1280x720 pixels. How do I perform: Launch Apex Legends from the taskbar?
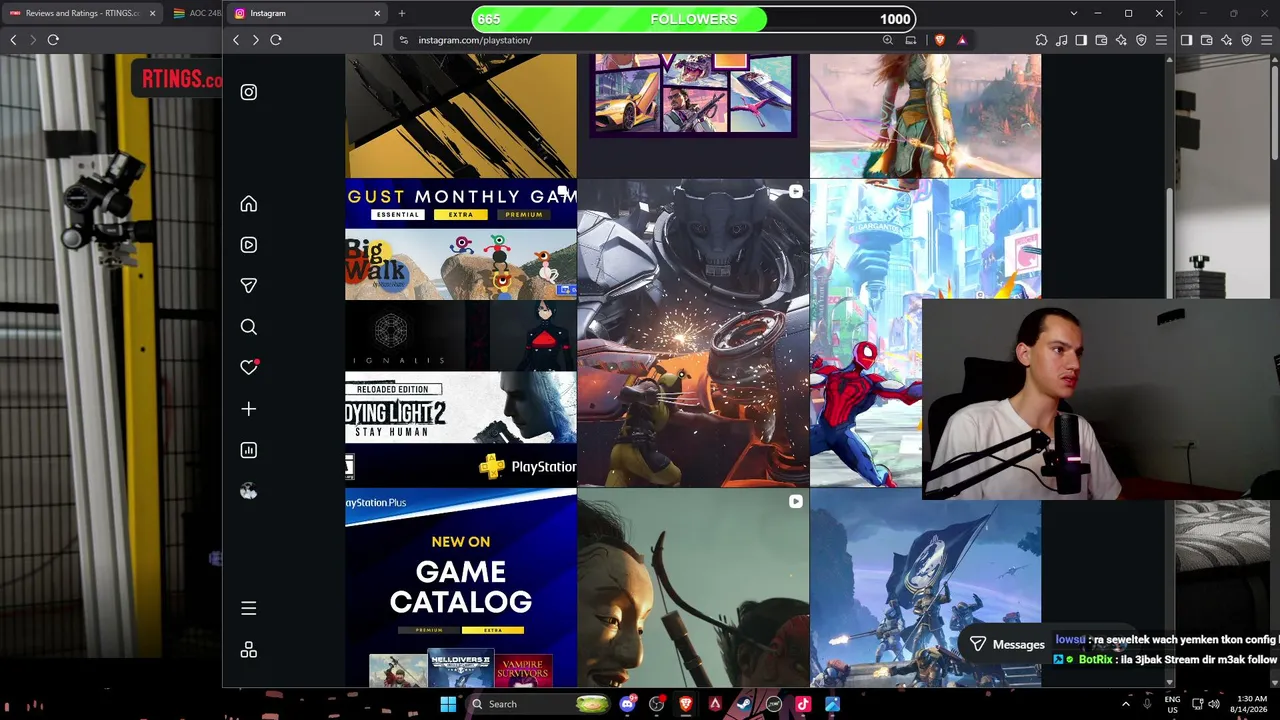715,704
